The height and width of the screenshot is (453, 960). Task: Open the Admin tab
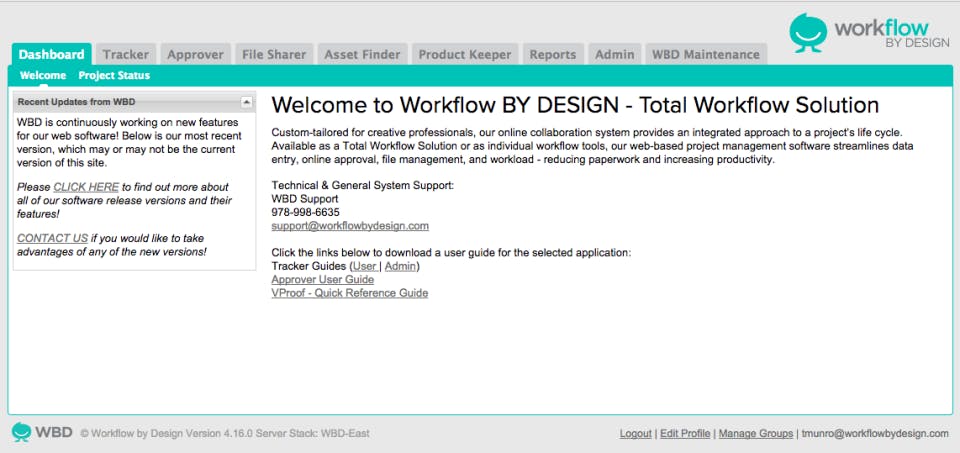point(615,54)
